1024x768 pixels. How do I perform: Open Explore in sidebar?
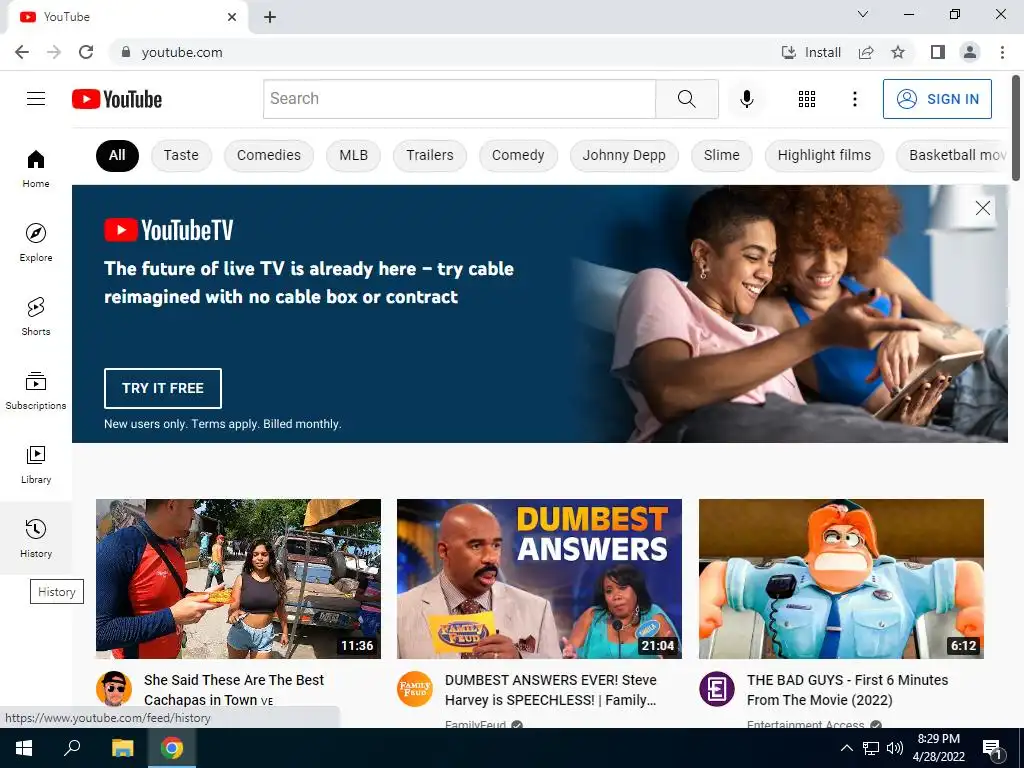[x=36, y=243]
